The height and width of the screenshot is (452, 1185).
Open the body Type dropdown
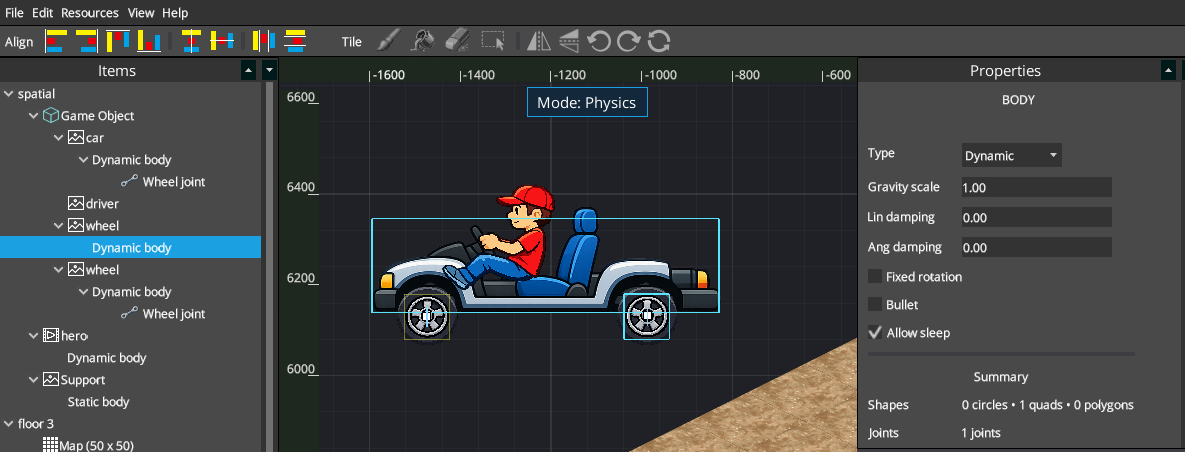pyautogui.click(x=1011, y=156)
